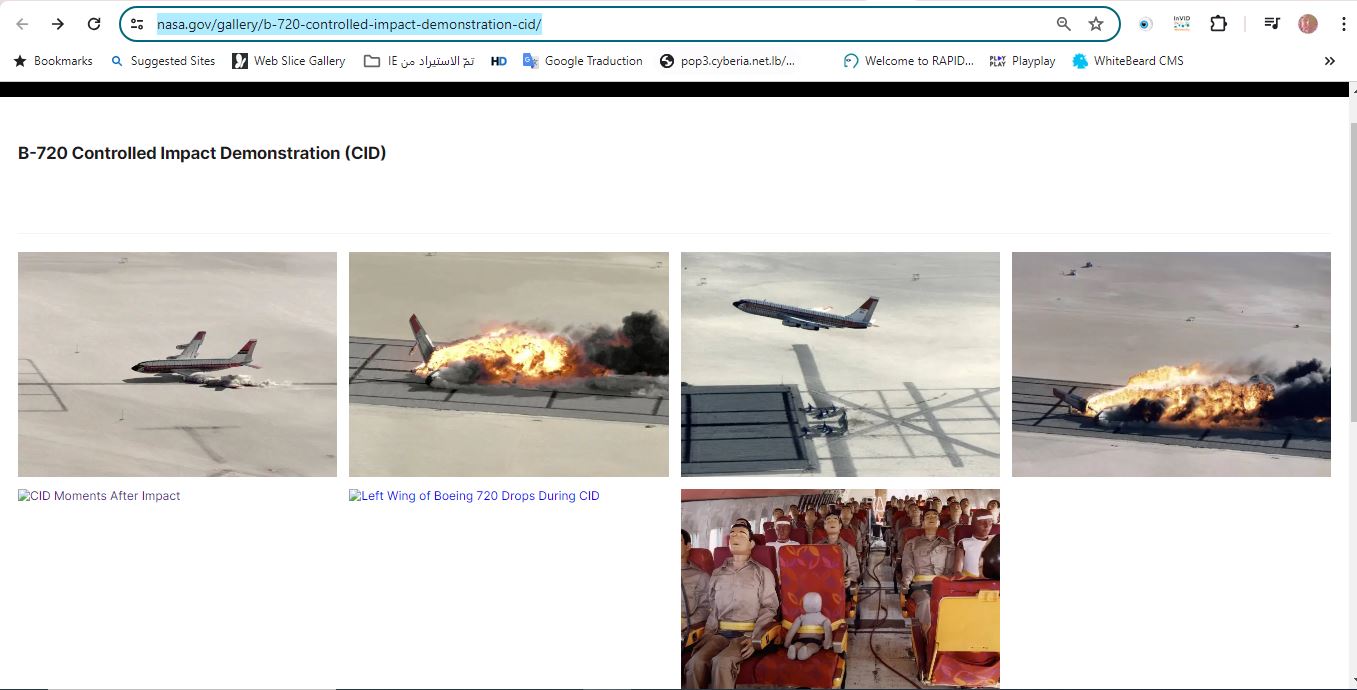Viewport: 1357px width, 690px height.
Task: Open site information icon in address bar
Action: coord(138,24)
